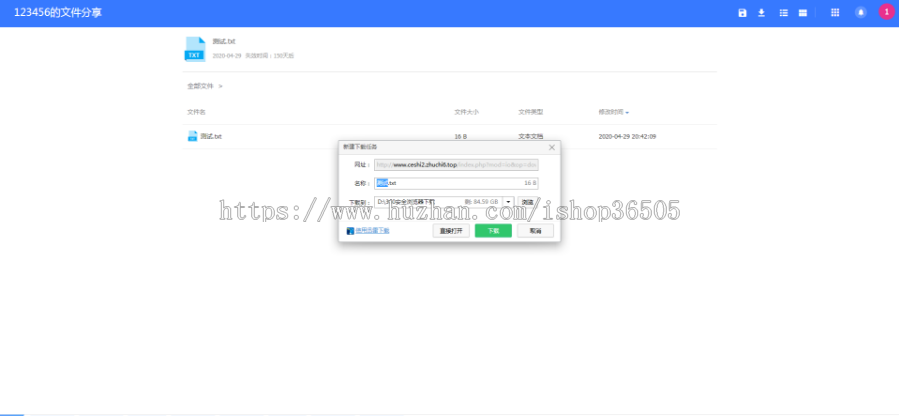
Task: Click the 测试.txt title beside TXT icon
Action: (x=224, y=41)
